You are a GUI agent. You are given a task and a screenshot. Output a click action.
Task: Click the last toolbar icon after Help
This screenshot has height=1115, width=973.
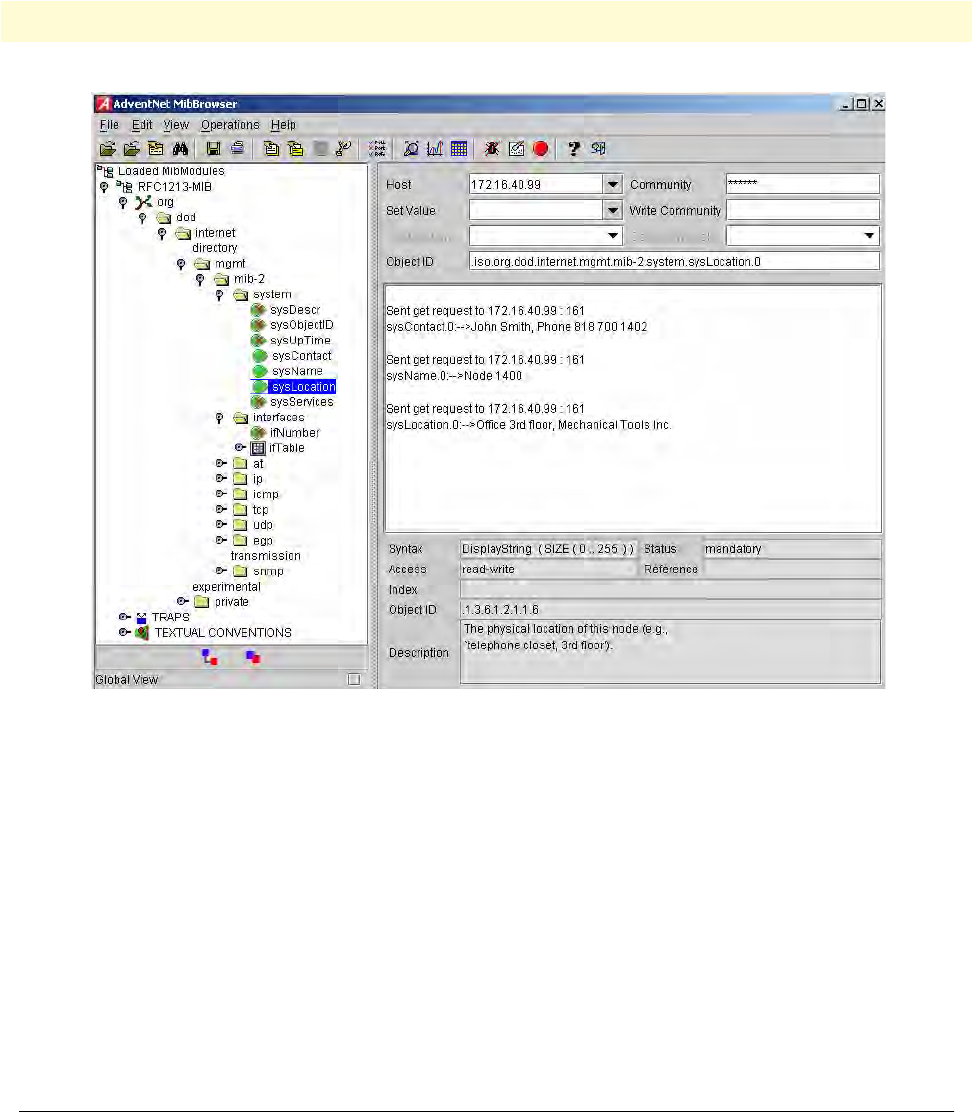point(598,149)
